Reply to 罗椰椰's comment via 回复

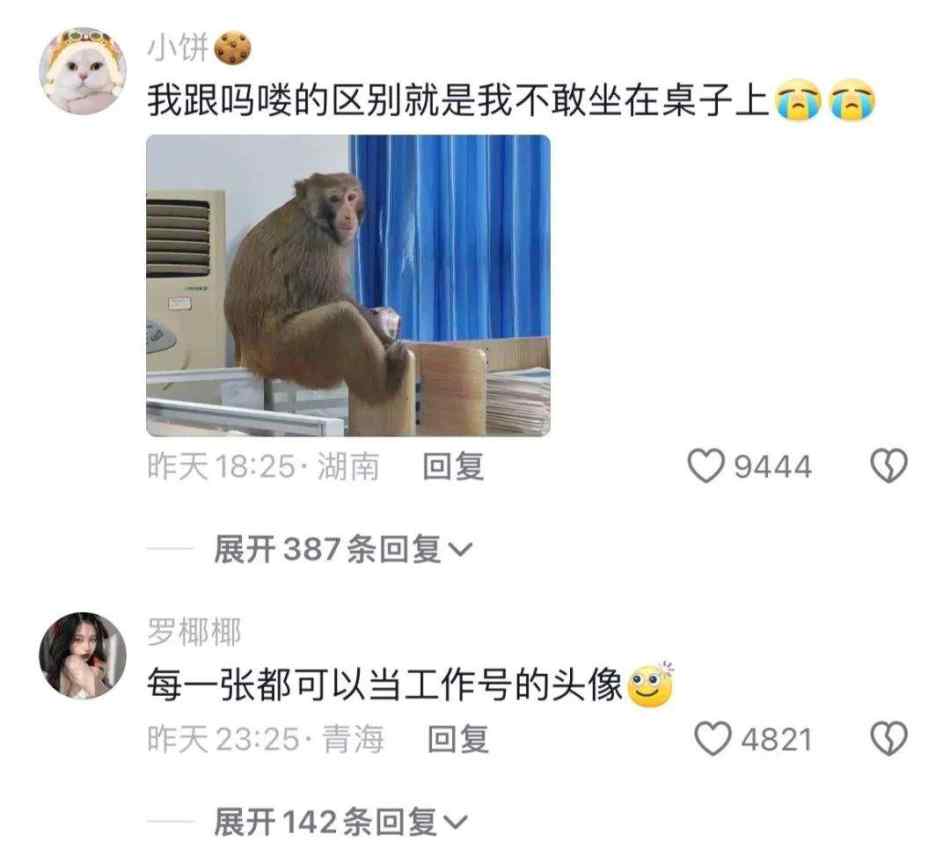click(458, 739)
